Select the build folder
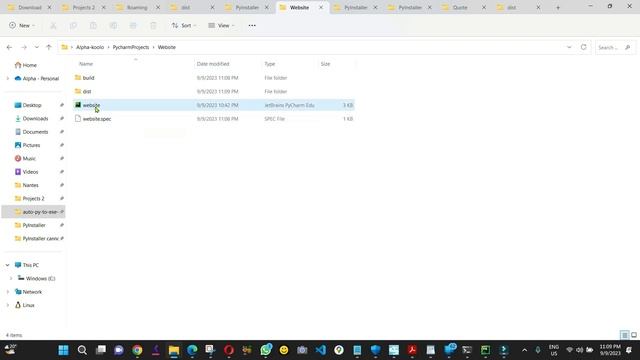The image size is (640, 360). point(214,78)
